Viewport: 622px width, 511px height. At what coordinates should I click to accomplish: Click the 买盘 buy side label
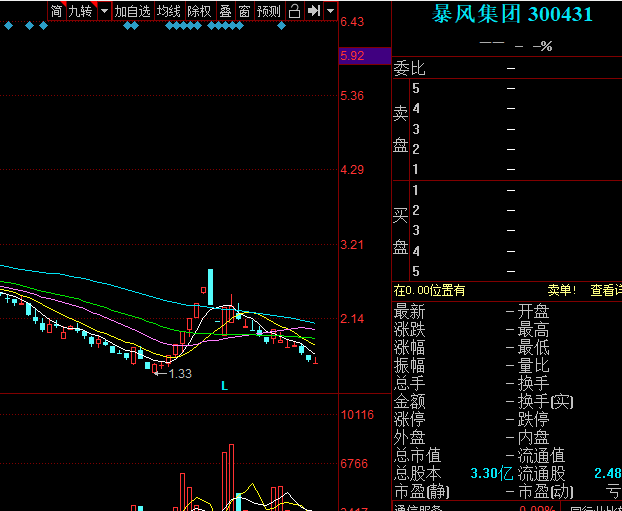401,231
